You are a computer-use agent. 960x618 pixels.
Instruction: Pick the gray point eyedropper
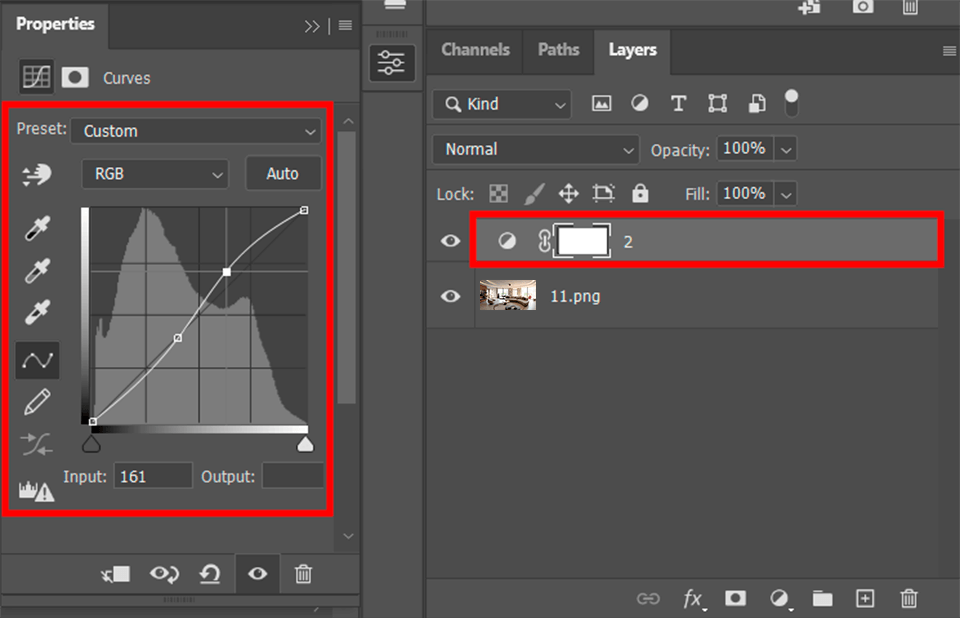[x=37, y=270]
